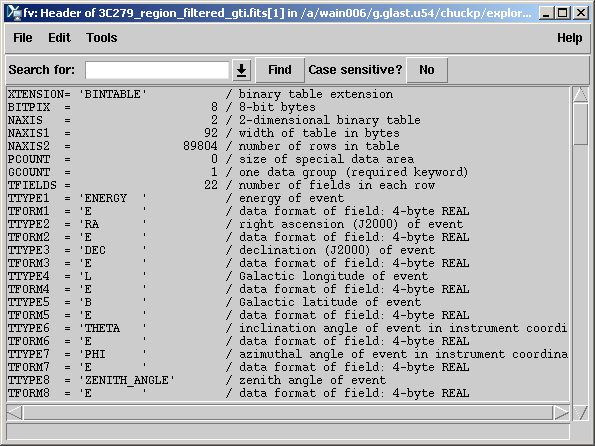The image size is (595, 446).
Task: Click the vertical scrollbar thumb
Action: (x=581, y=124)
